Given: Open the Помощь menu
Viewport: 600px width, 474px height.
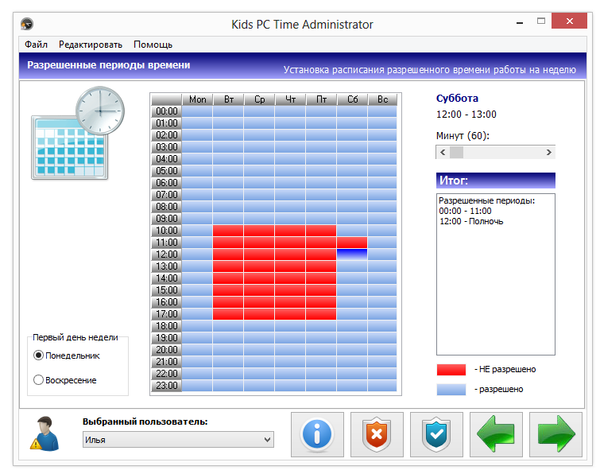Looking at the screenshot, I should click(x=153, y=45).
